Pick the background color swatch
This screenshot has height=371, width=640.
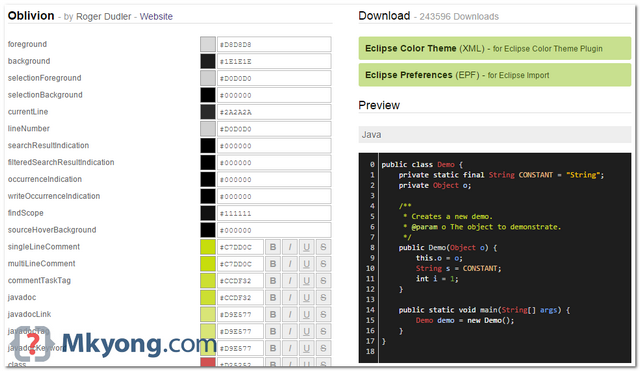pos(208,61)
